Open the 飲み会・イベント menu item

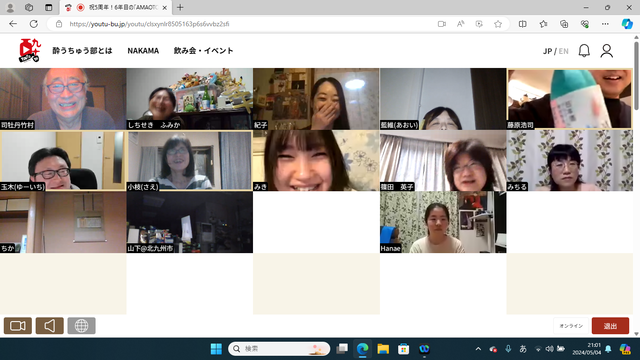click(203, 51)
